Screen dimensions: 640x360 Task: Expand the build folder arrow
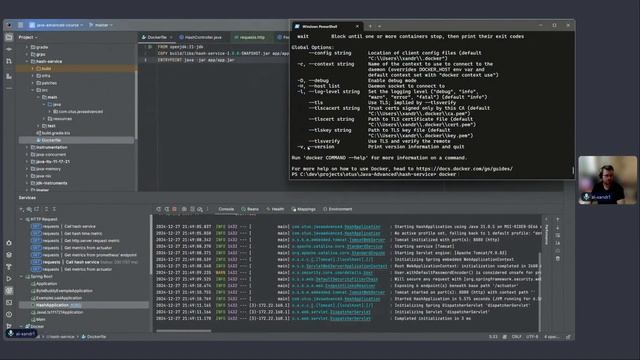(33, 69)
